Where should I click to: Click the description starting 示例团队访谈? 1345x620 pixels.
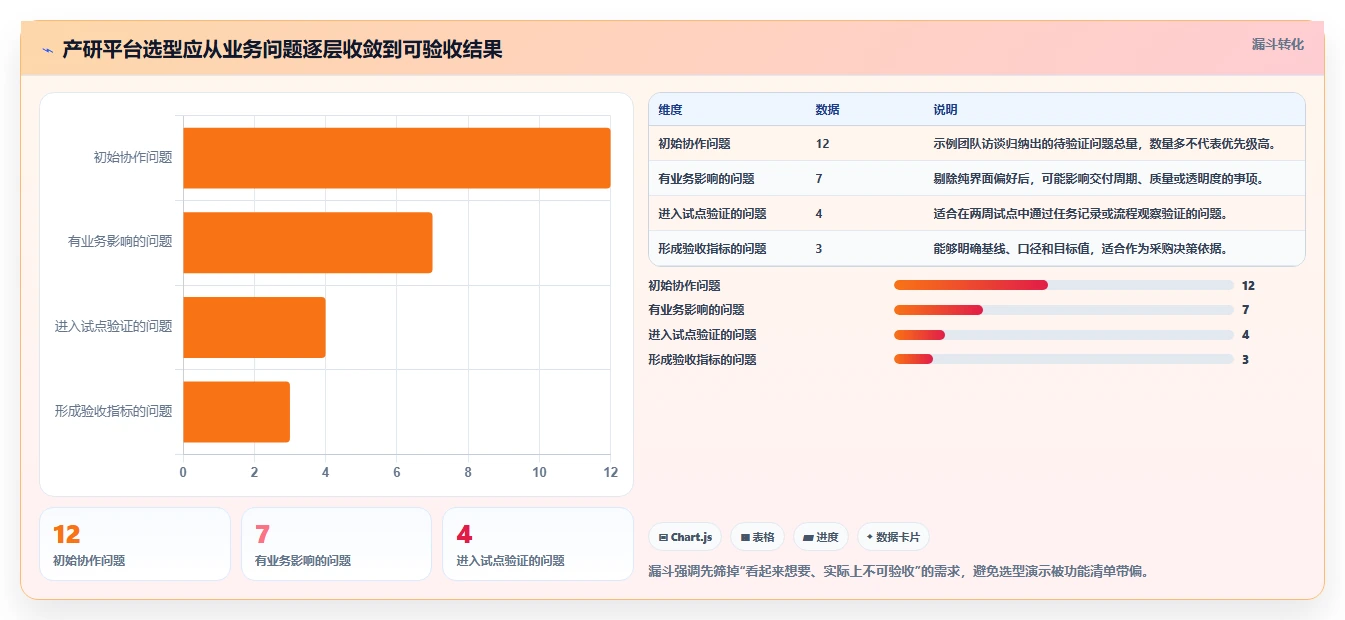point(1105,144)
